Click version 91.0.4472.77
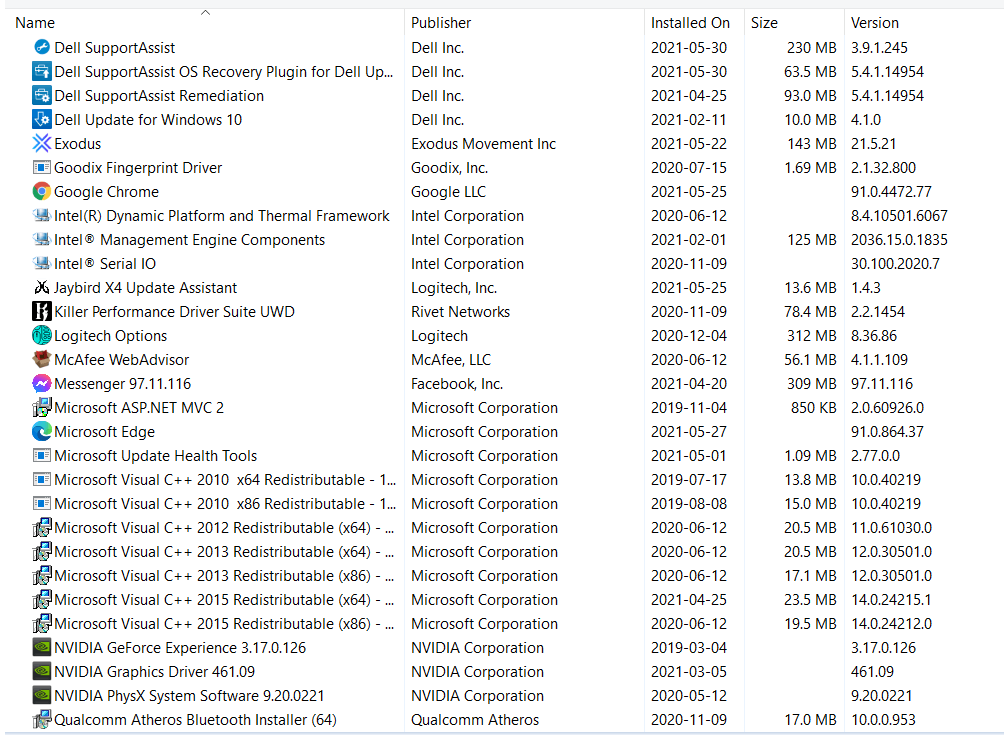The height and width of the screenshot is (735, 1004). coord(891,192)
